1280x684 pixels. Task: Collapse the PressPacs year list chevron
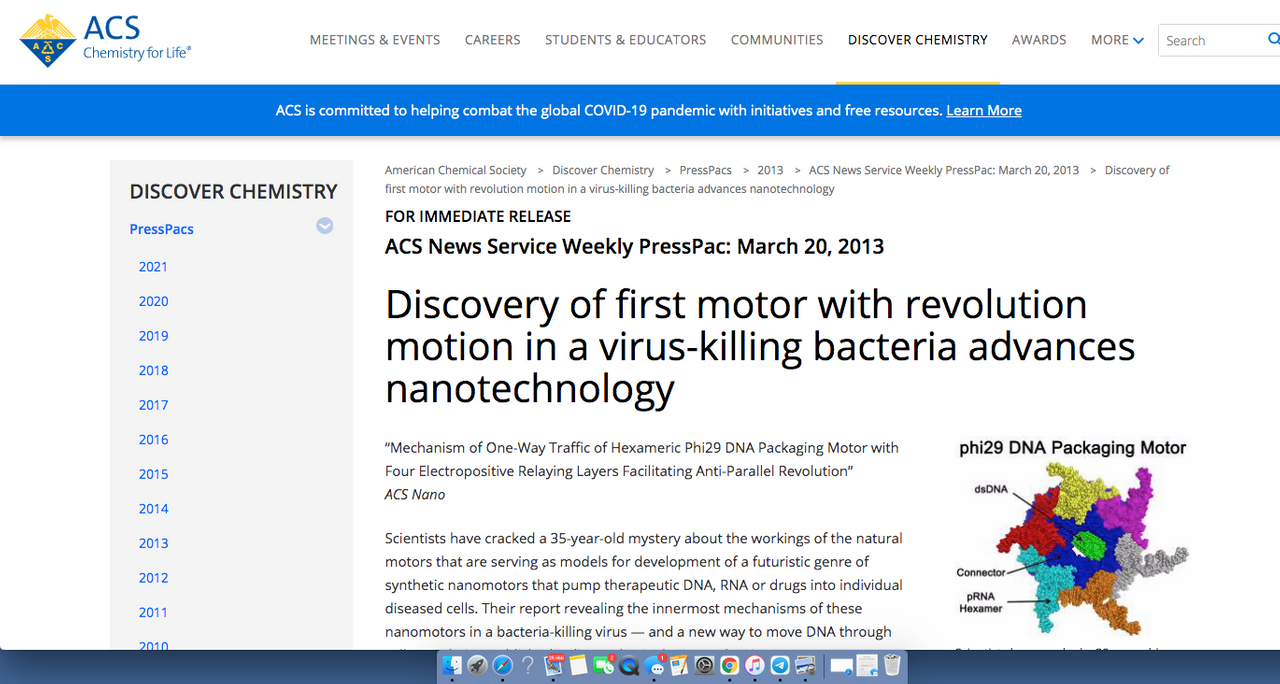[325, 226]
